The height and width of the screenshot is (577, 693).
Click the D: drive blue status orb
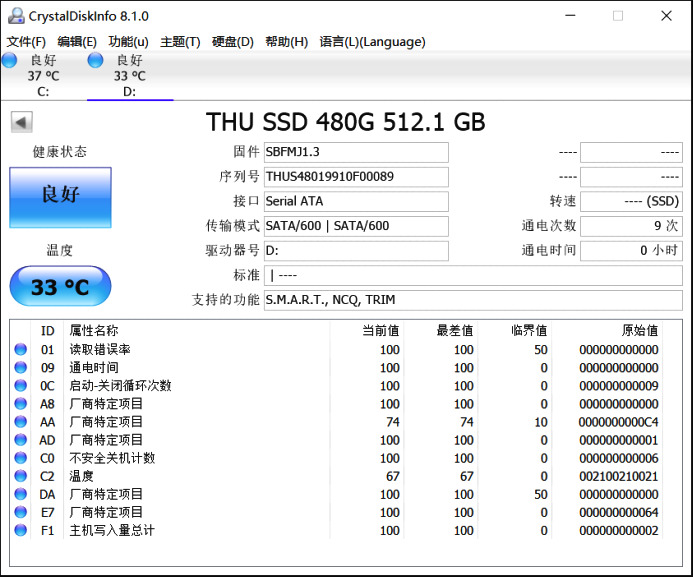[x=95, y=60]
